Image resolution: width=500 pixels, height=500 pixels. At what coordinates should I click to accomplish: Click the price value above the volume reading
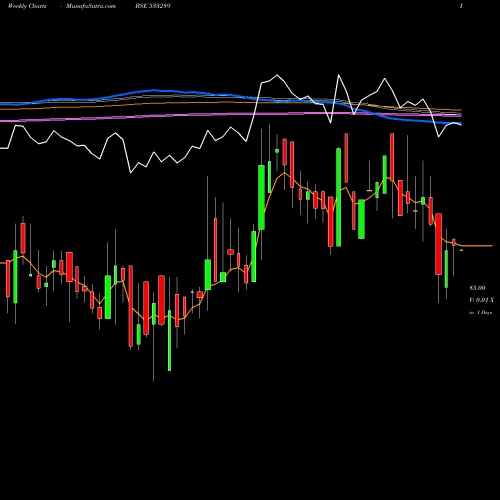[477, 288]
